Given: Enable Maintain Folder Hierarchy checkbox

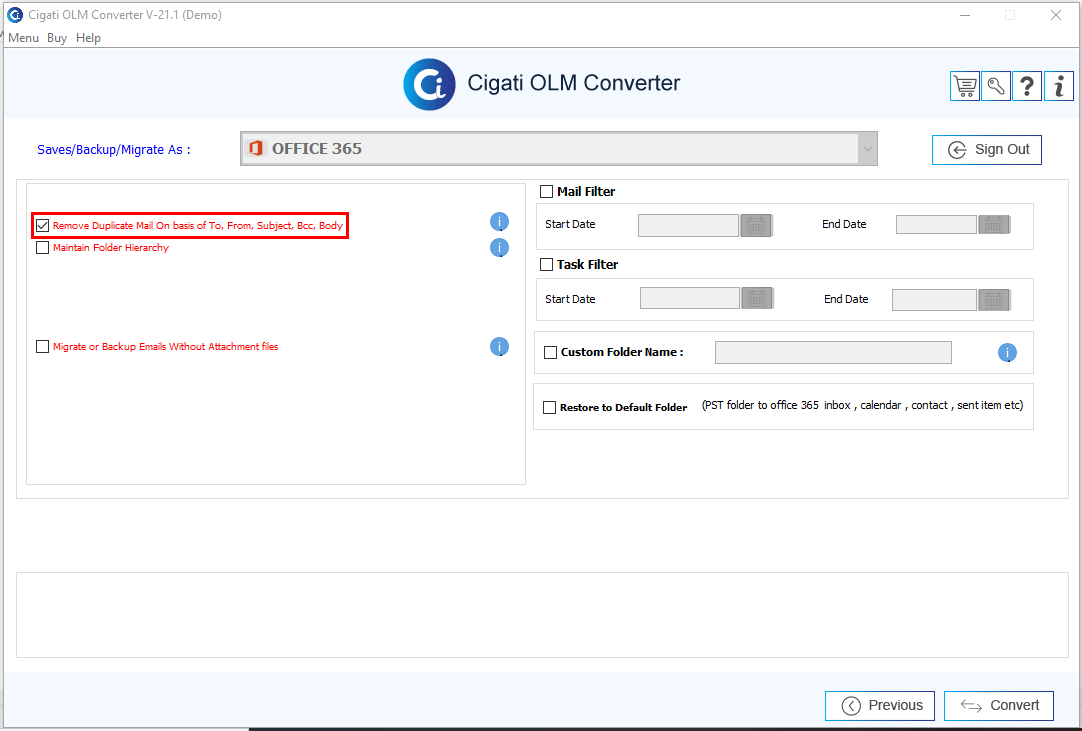Looking at the screenshot, I should click(43, 247).
